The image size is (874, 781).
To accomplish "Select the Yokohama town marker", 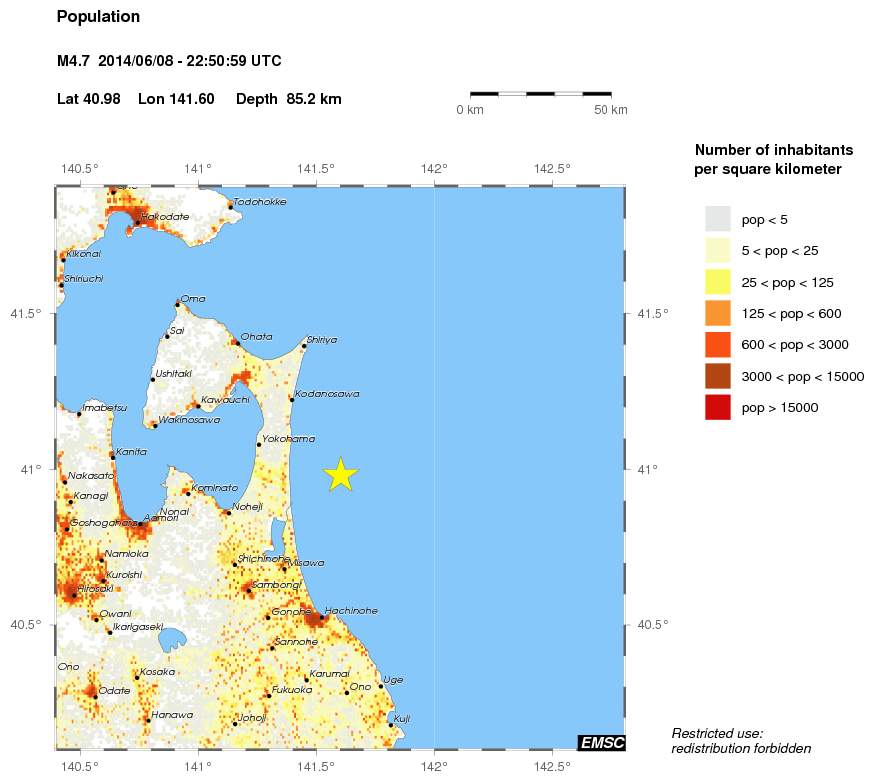I will point(259,444).
